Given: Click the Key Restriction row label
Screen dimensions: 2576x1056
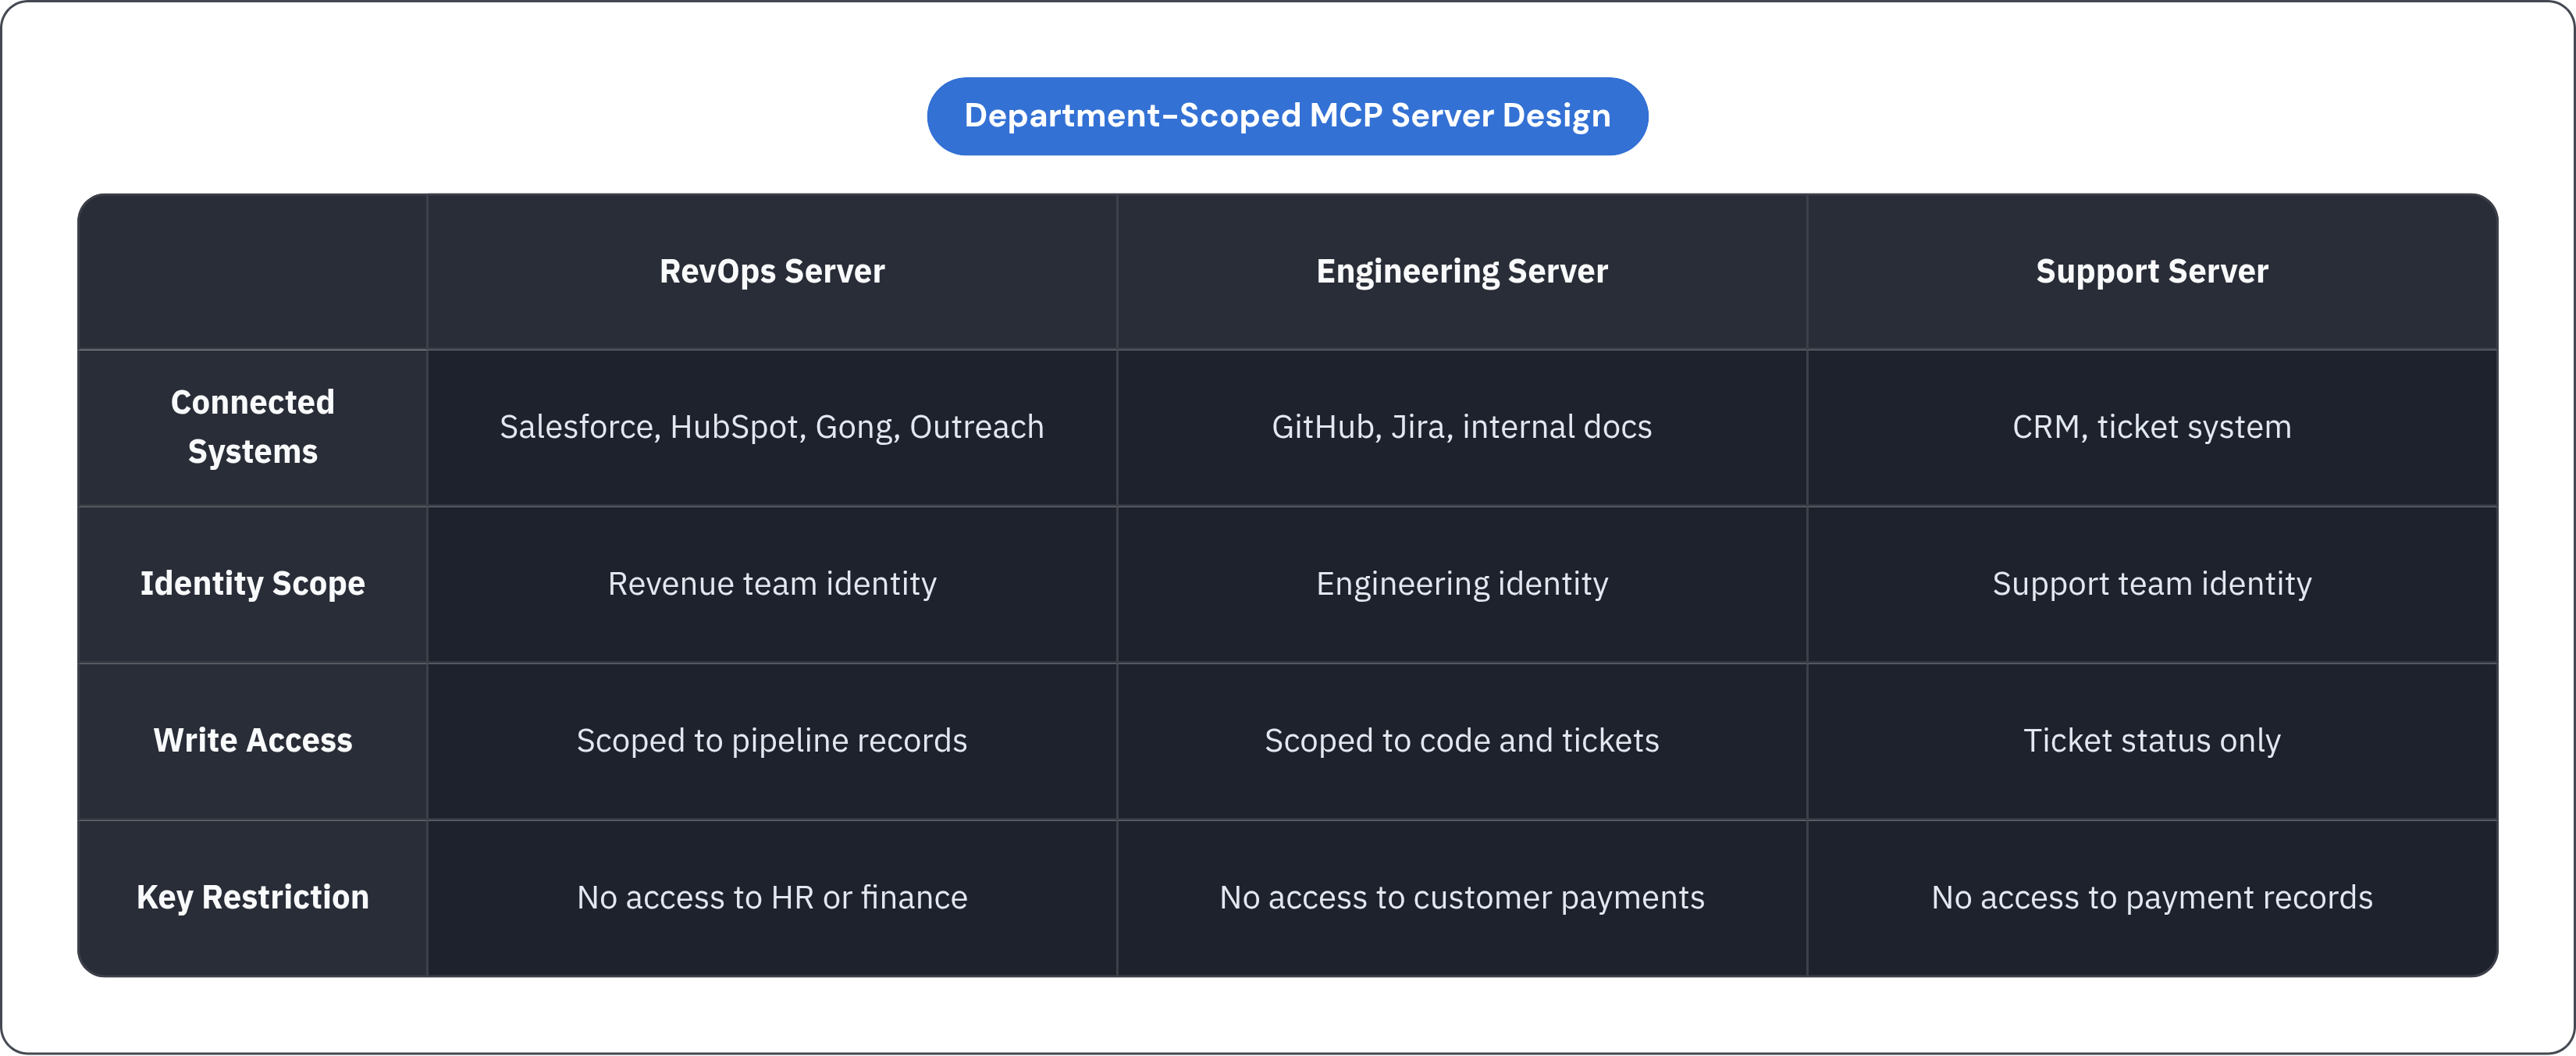Looking at the screenshot, I should coord(253,898).
